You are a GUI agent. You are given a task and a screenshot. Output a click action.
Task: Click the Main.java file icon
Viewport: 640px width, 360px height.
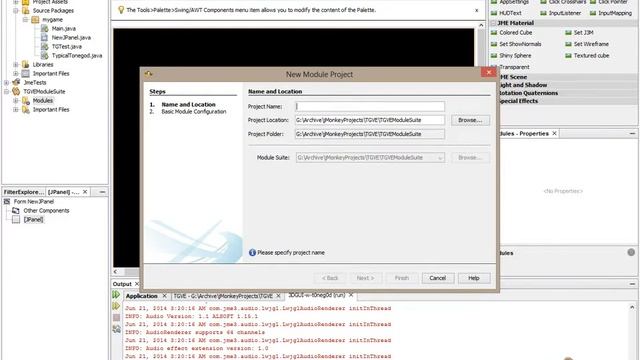point(44,29)
